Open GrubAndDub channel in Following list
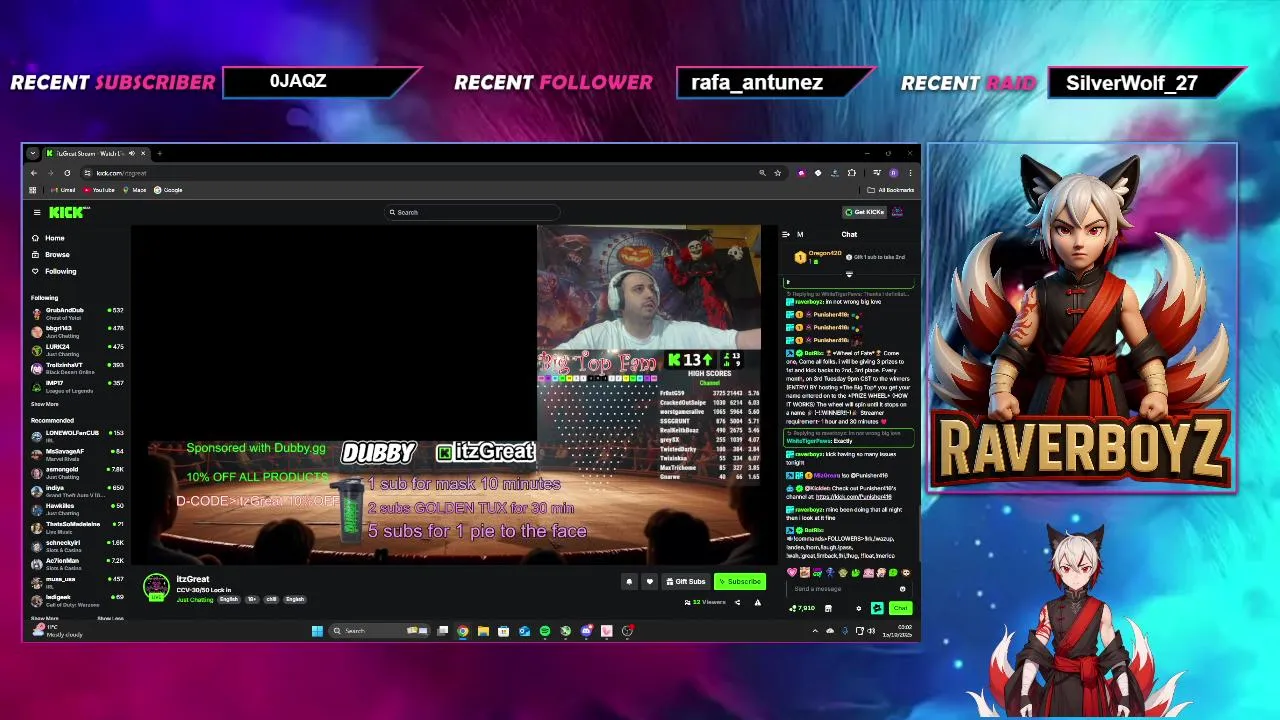This screenshot has width=1280, height=720. (x=78, y=313)
